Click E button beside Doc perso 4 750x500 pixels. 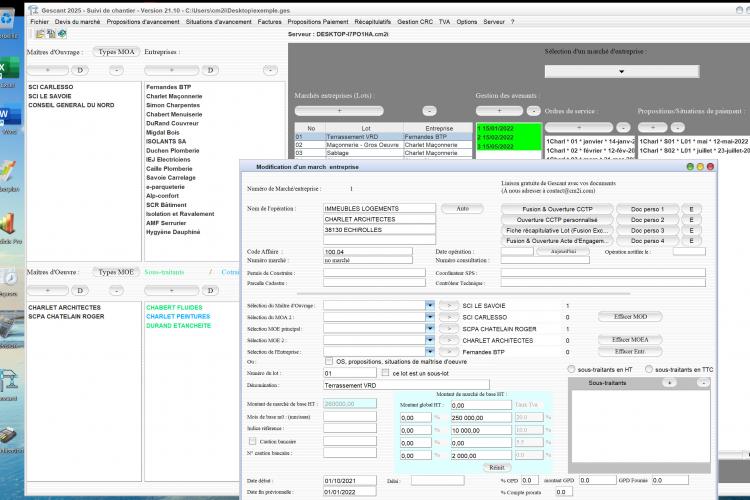tap(691, 241)
